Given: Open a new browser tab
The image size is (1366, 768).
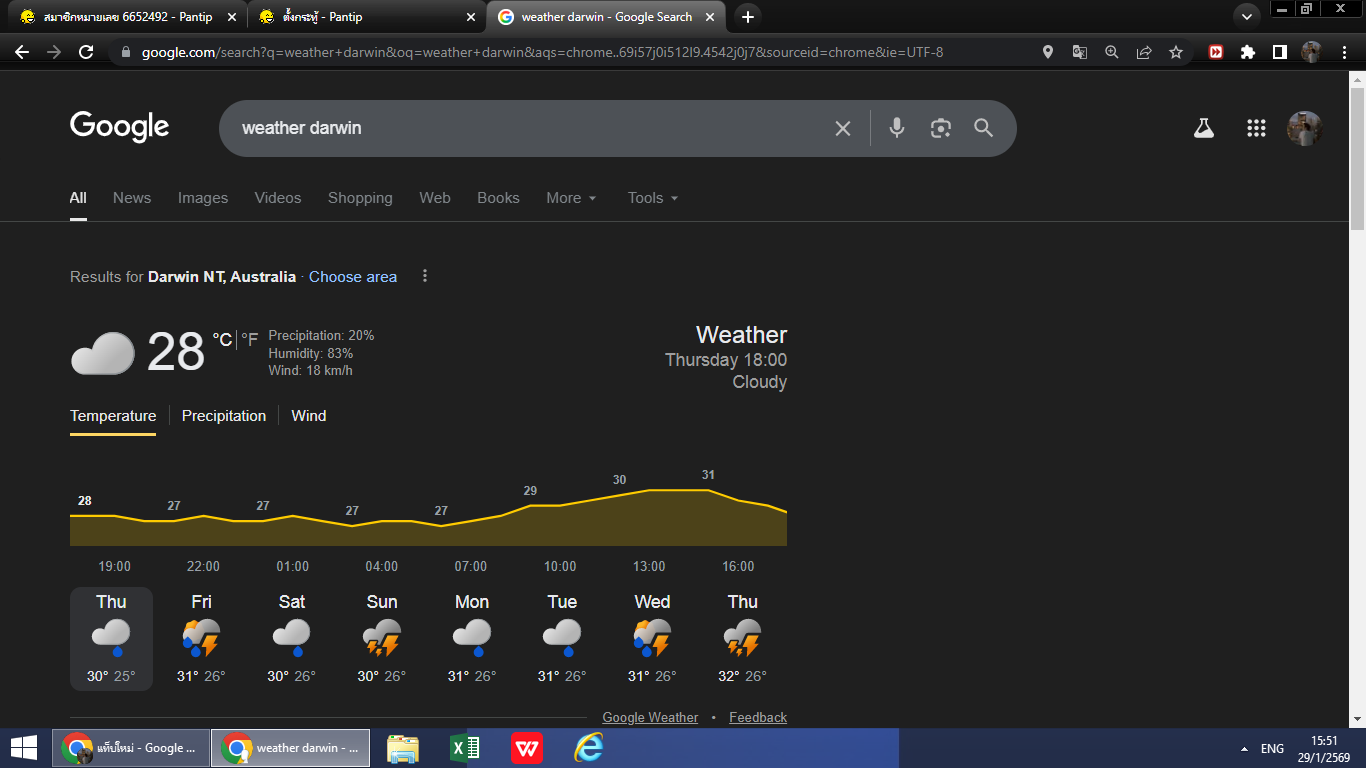Looking at the screenshot, I should click(x=747, y=17).
